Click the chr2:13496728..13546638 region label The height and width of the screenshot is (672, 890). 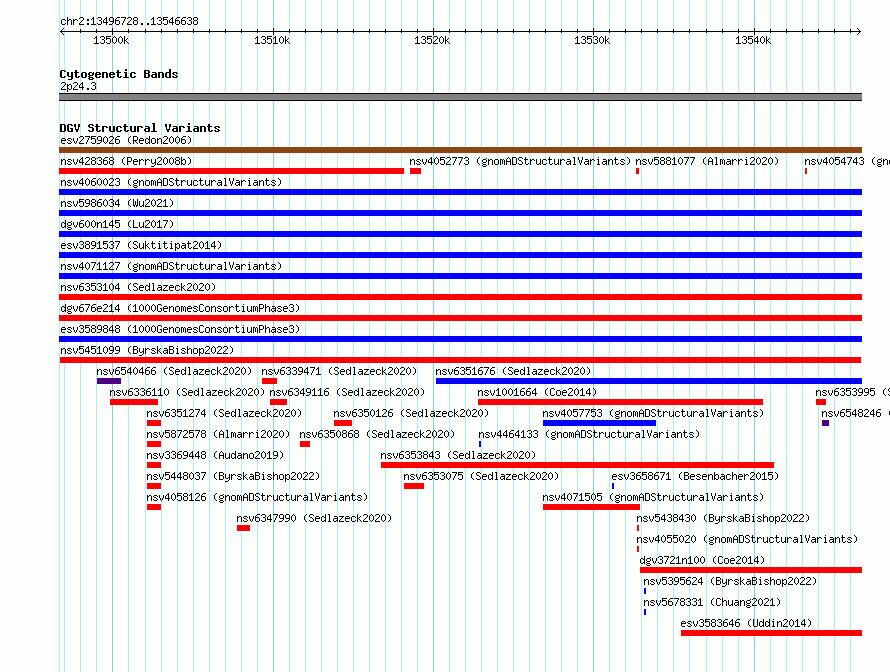coord(129,21)
